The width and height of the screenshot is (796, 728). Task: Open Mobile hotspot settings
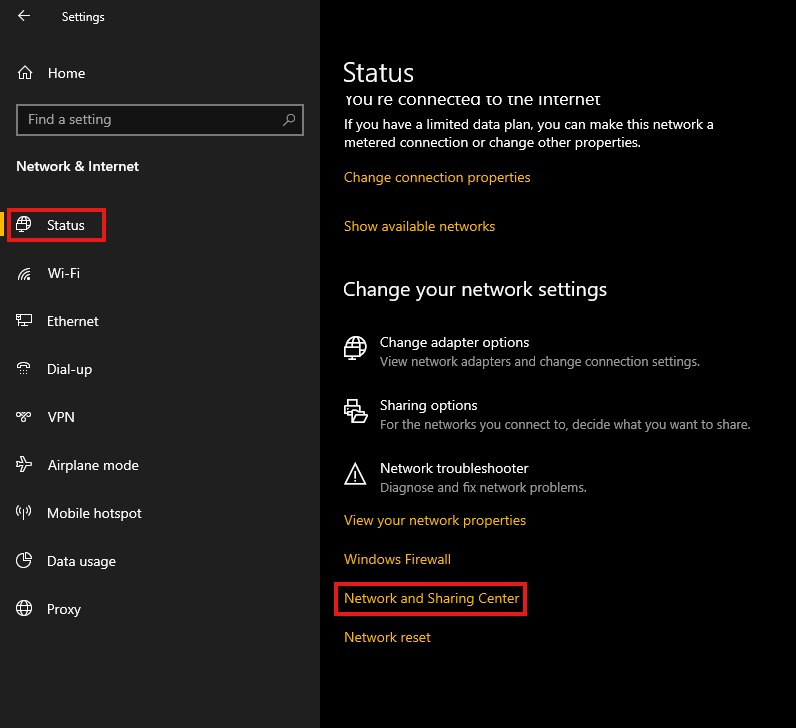[94, 513]
